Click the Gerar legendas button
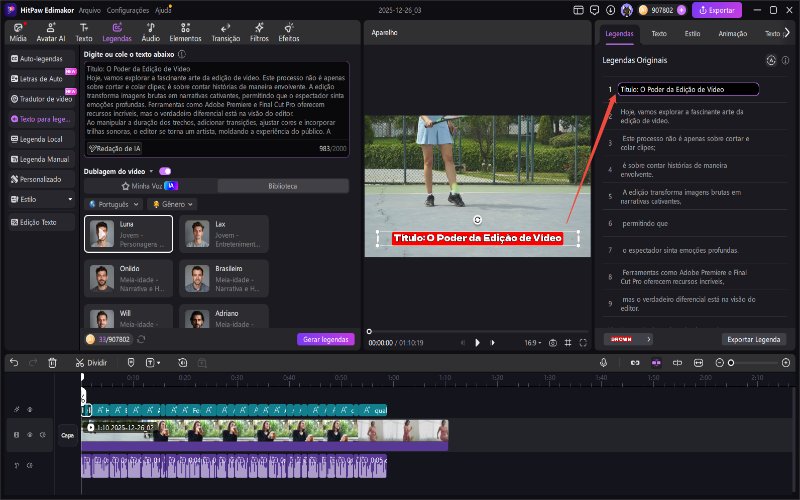The width and height of the screenshot is (800, 500). click(x=326, y=339)
